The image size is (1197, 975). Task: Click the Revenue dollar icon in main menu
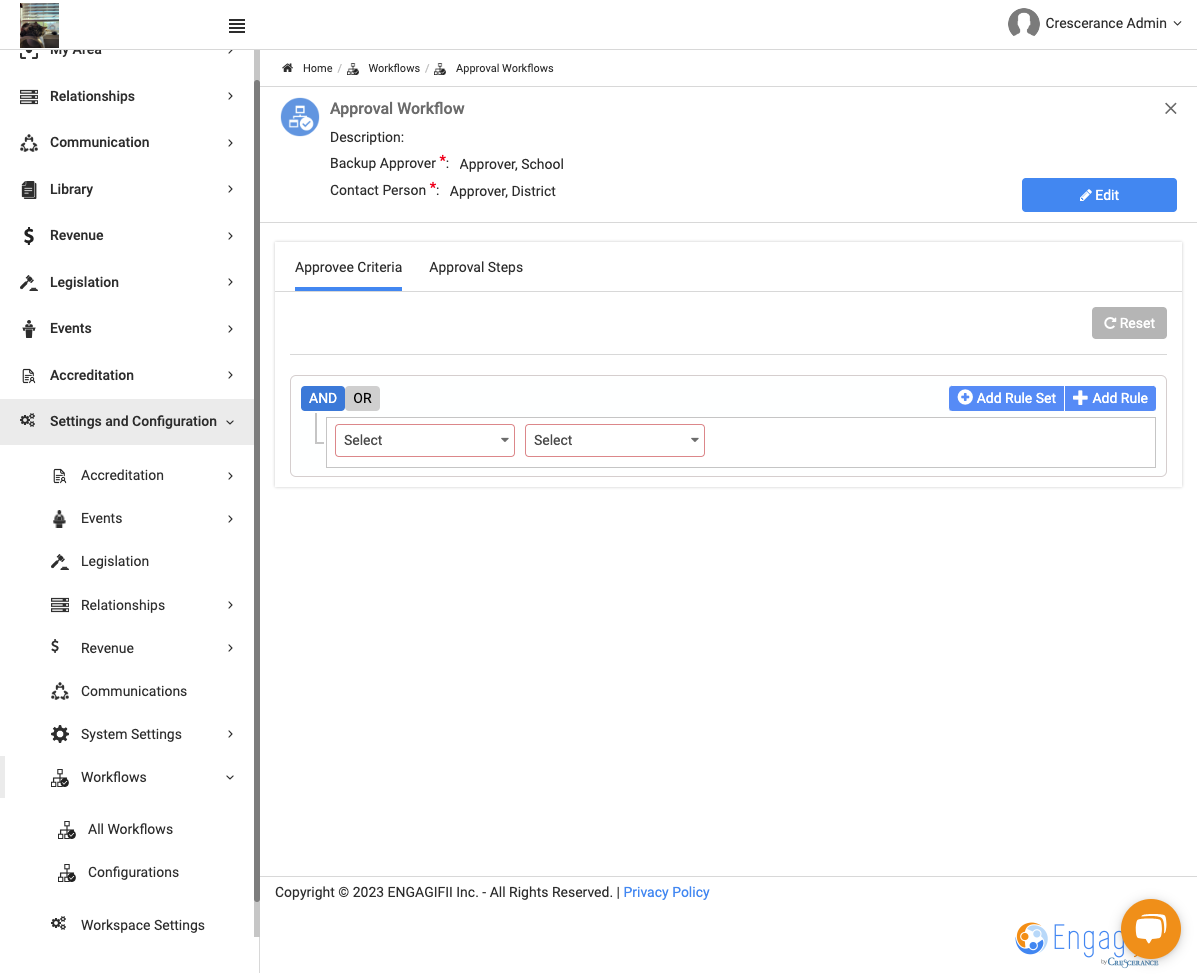(x=29, y=236)
